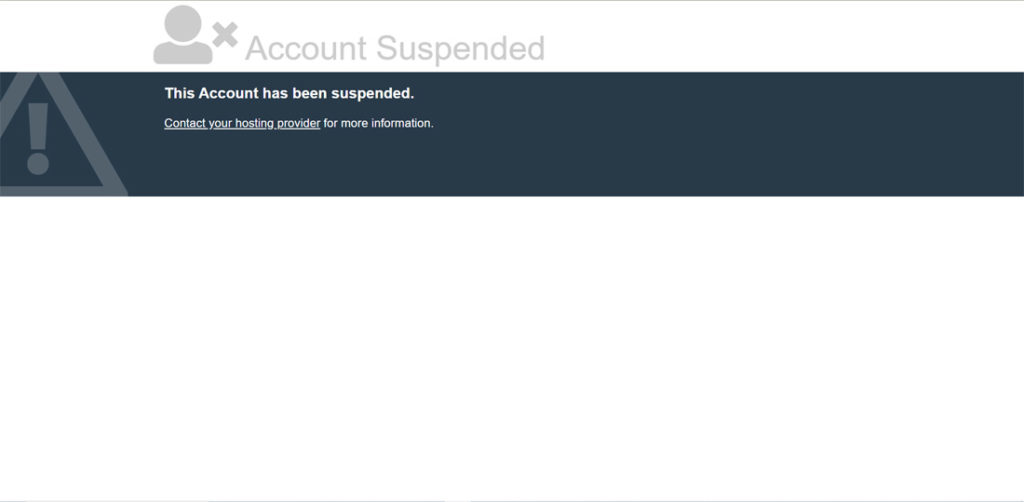
Task: Click the word 'Suspended' in the gray heading
Action: (x=460, y=48)
